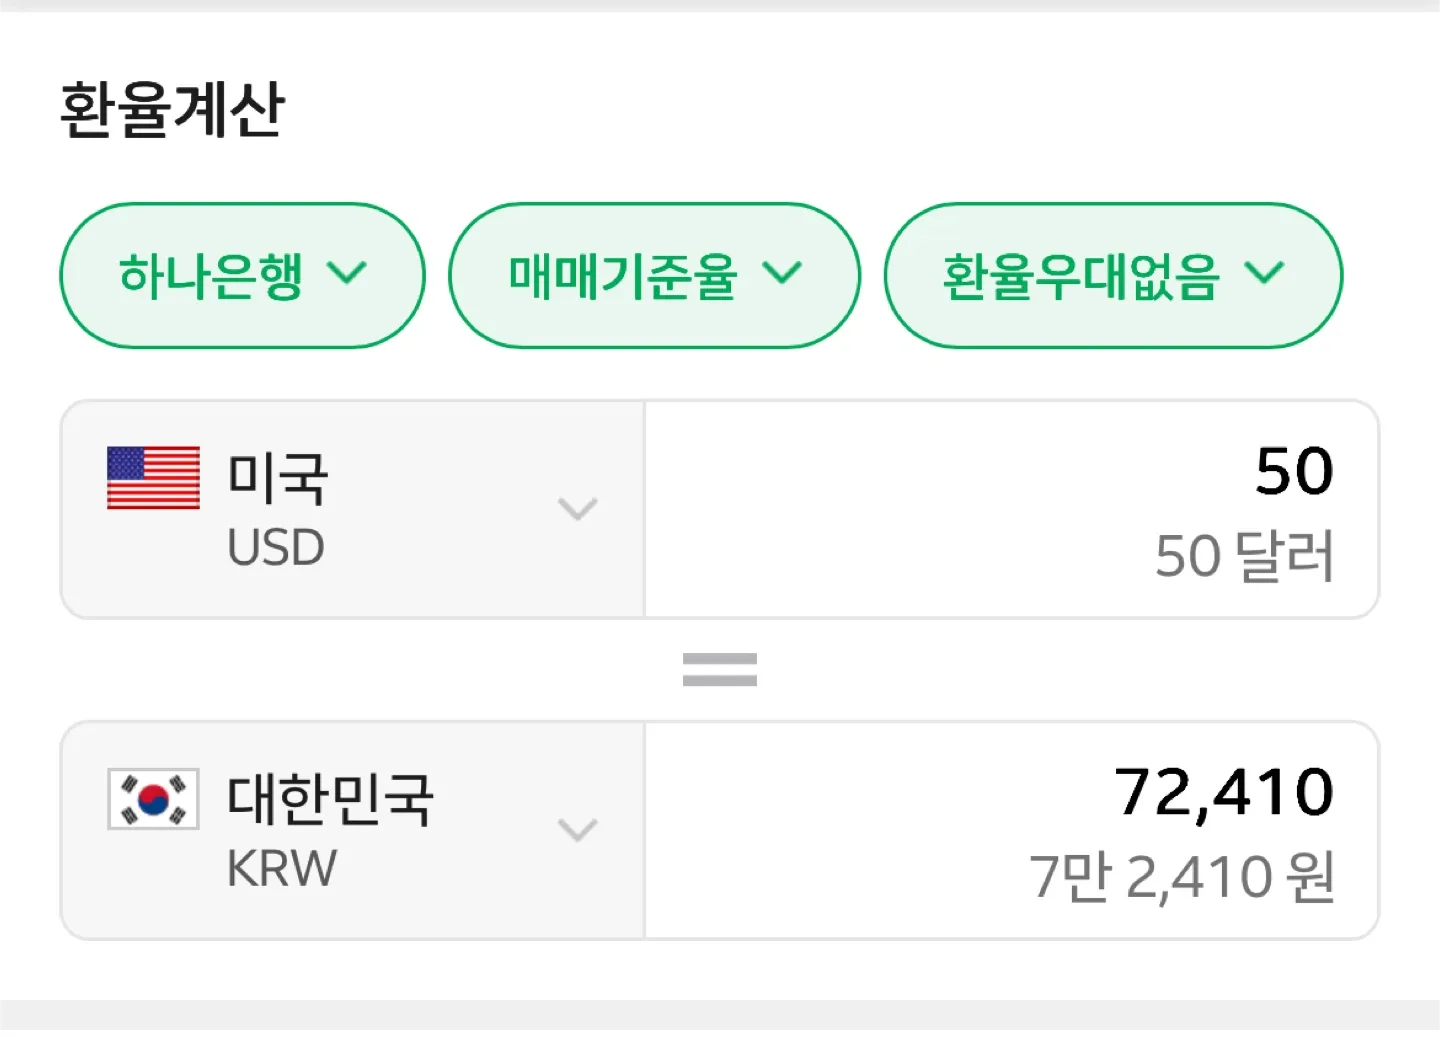This screenshot has height=1037, width=1440.
Task: Click the chevron next to 환율우대없음
Action: [1264, 273]
